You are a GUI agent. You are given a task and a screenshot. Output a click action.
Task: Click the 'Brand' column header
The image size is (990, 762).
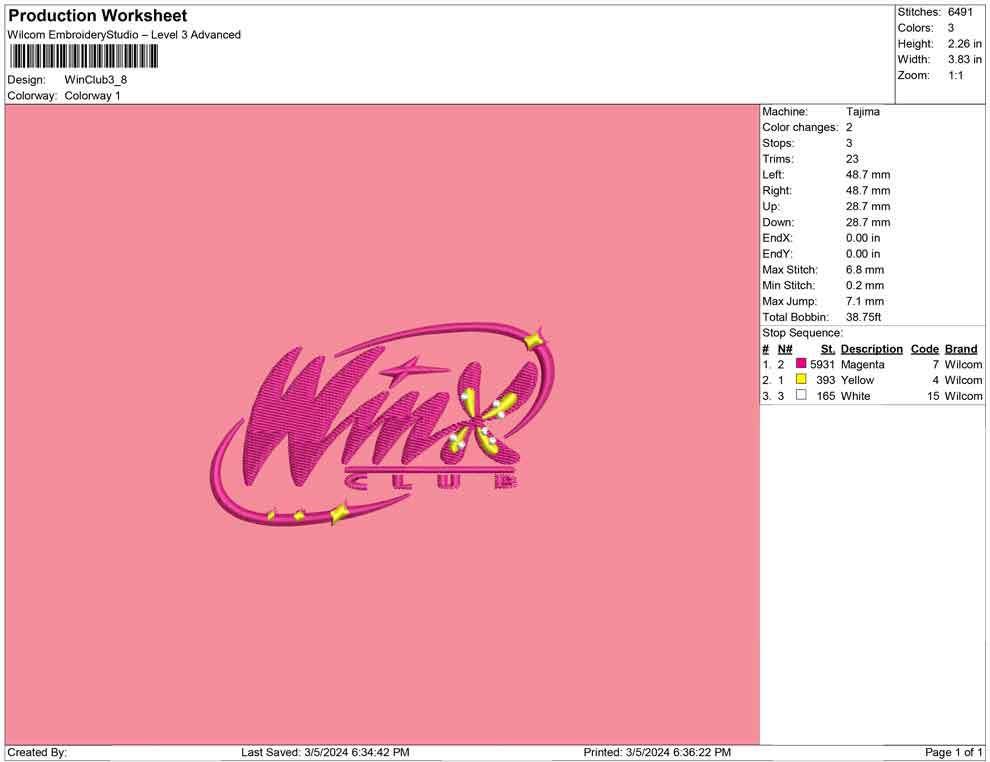tap(961, 349)
